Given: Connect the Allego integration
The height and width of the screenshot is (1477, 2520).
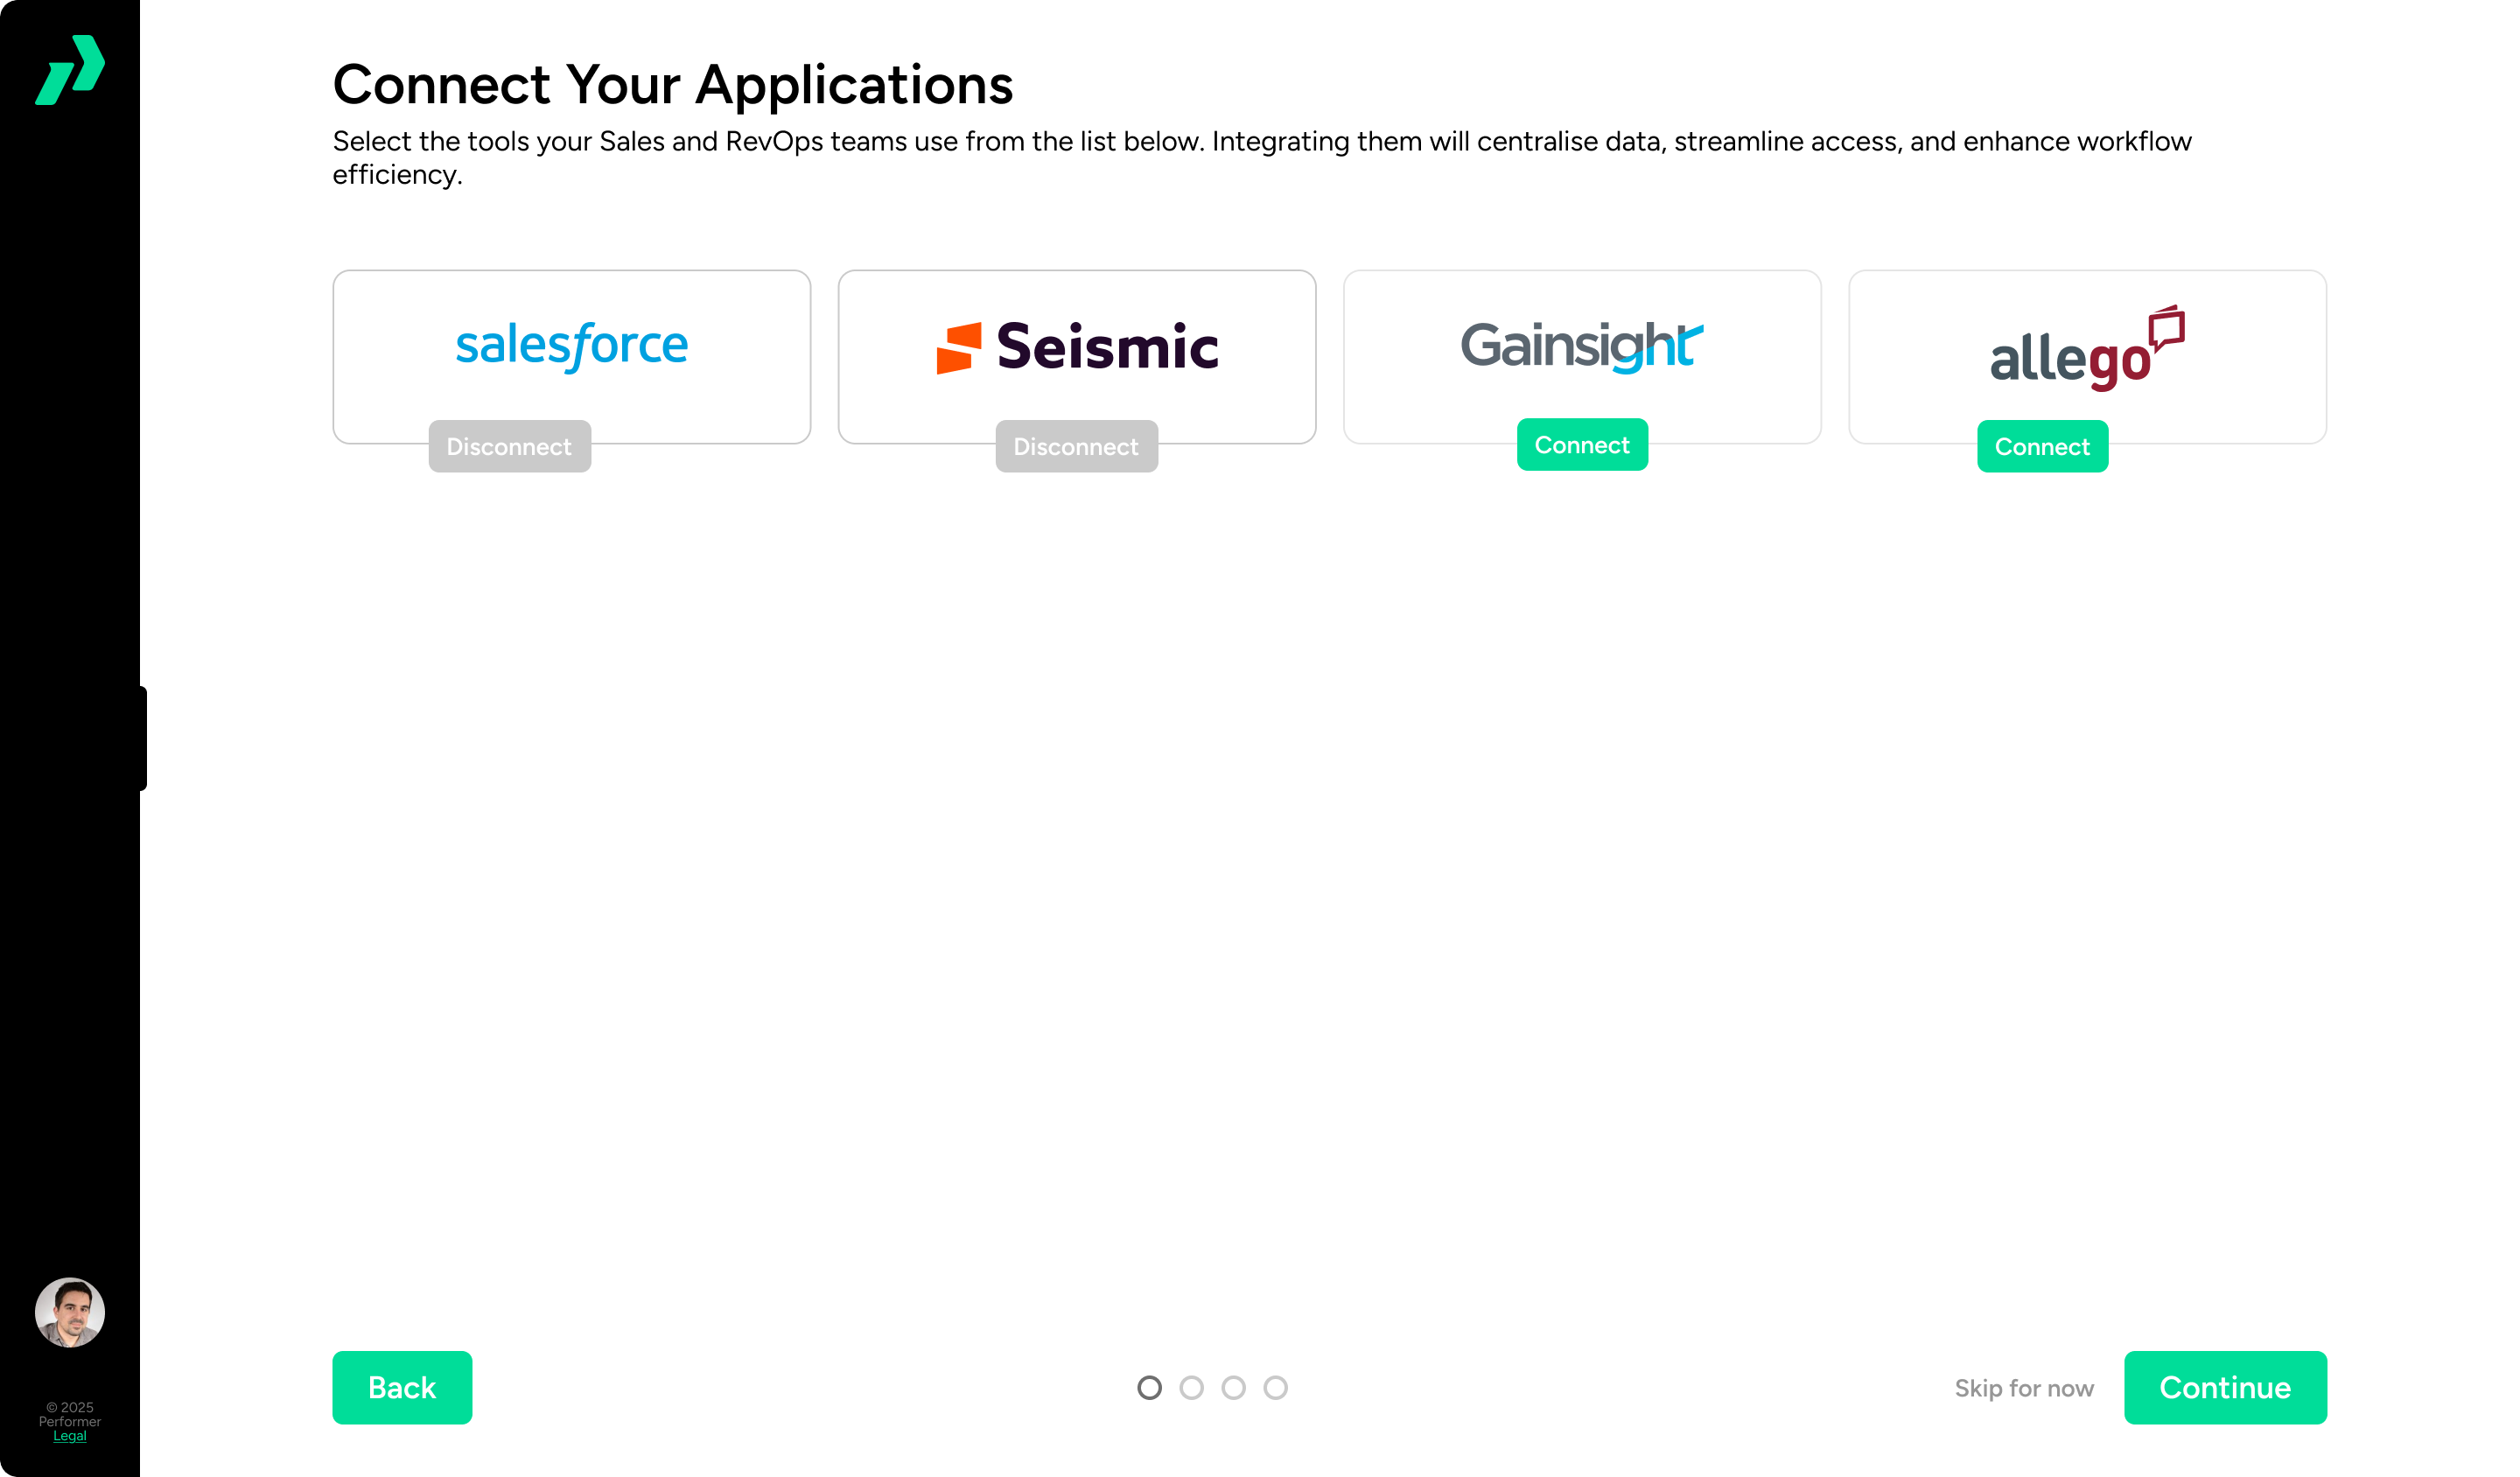Looking at the screenshot, I should [2041, 446].
